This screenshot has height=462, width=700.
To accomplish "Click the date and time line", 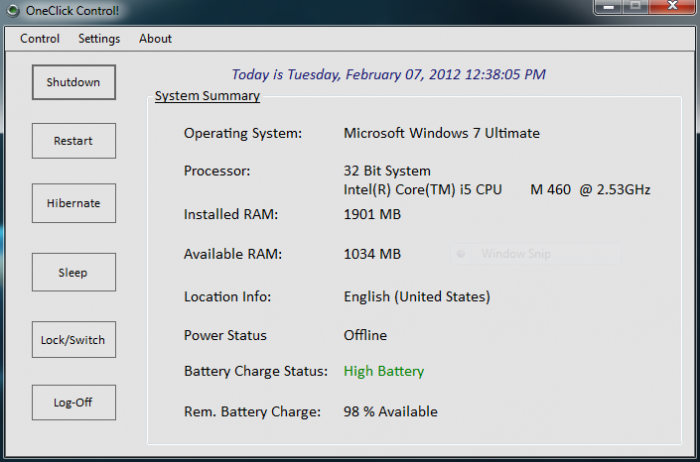I will (388, 75).
